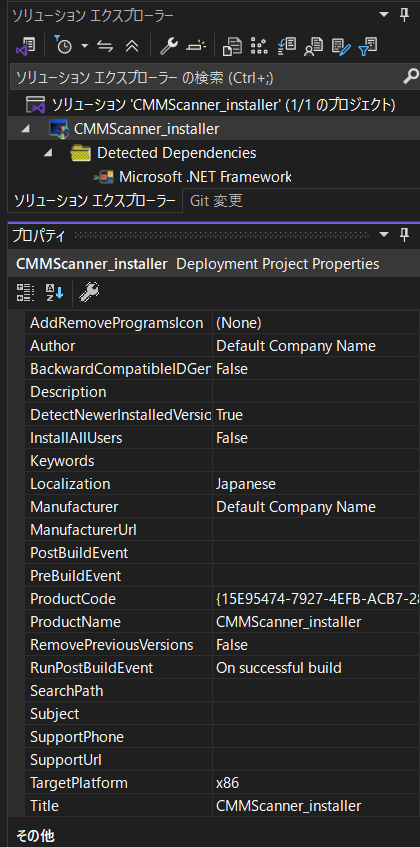
Task: Click the .NET Framework dependency icon
Action: [104, 177]
